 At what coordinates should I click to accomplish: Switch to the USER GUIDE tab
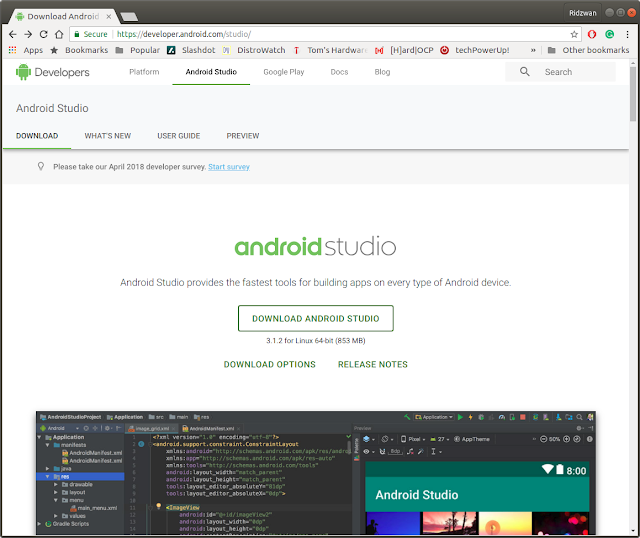point(179,136)
